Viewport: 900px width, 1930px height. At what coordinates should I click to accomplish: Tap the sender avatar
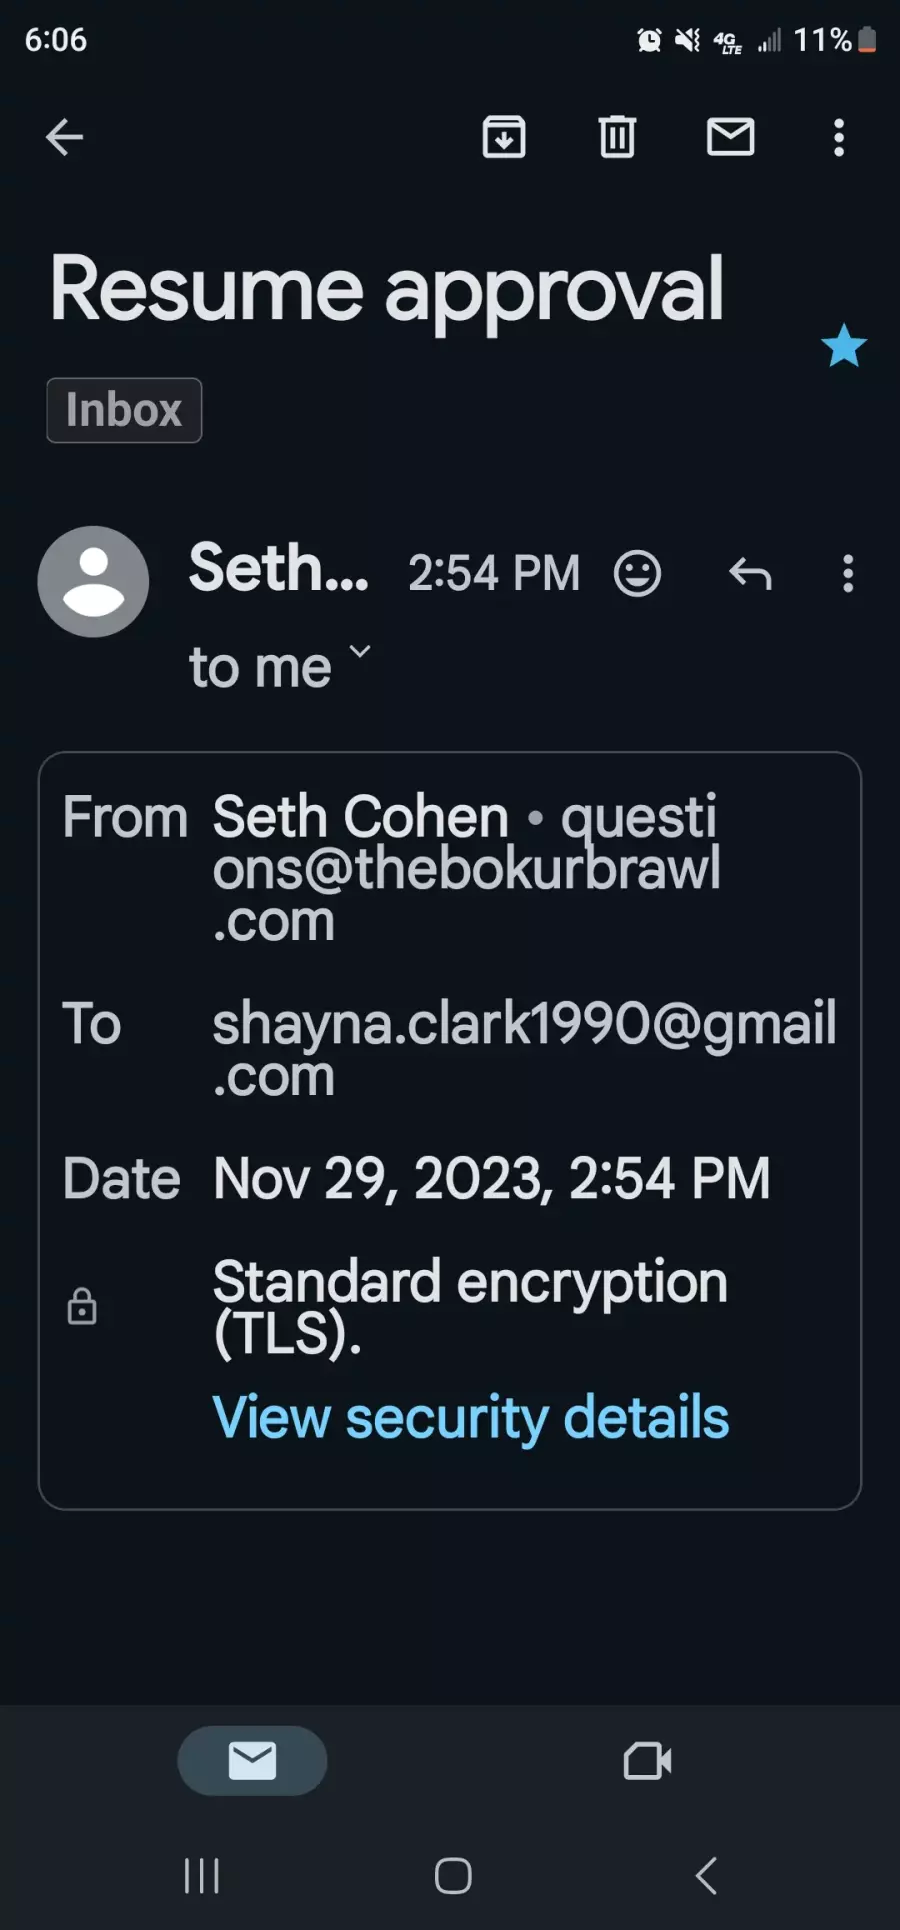(x=93, y=581)
